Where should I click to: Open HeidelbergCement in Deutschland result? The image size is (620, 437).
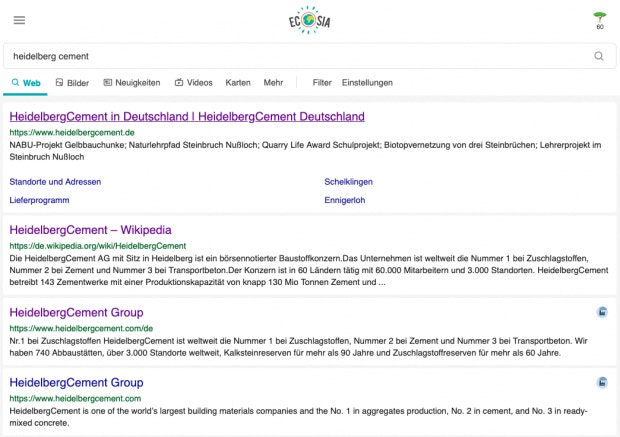tap(187, 117)
